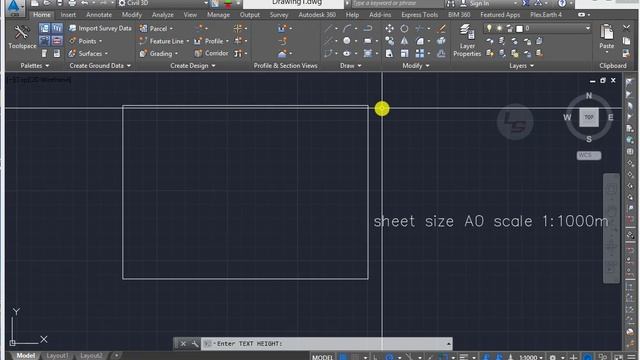The width and height of the screenshot is (640, 360).
Task: Open the Survey ribbon tab
Action: pos(279,15)
